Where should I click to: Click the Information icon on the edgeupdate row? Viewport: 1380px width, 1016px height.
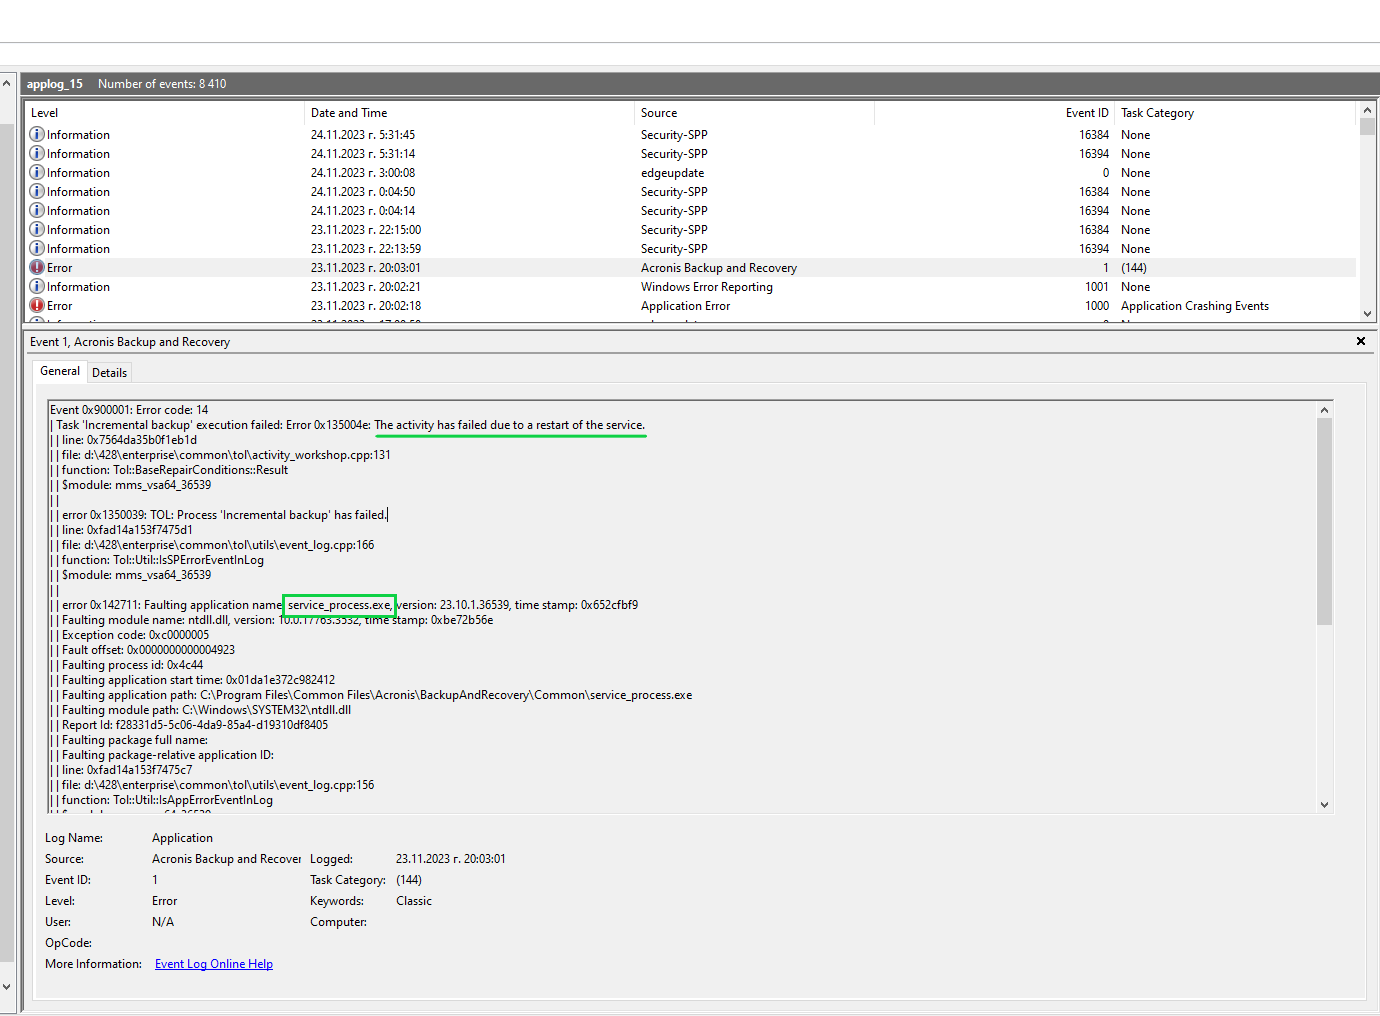tap(37, 172)
